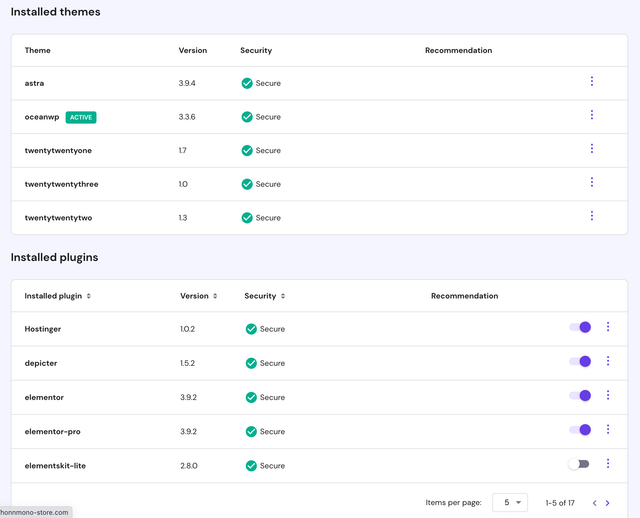Open the three-dot menu for elementor plugin
The image size is (640, 518).
coord(608,395)
